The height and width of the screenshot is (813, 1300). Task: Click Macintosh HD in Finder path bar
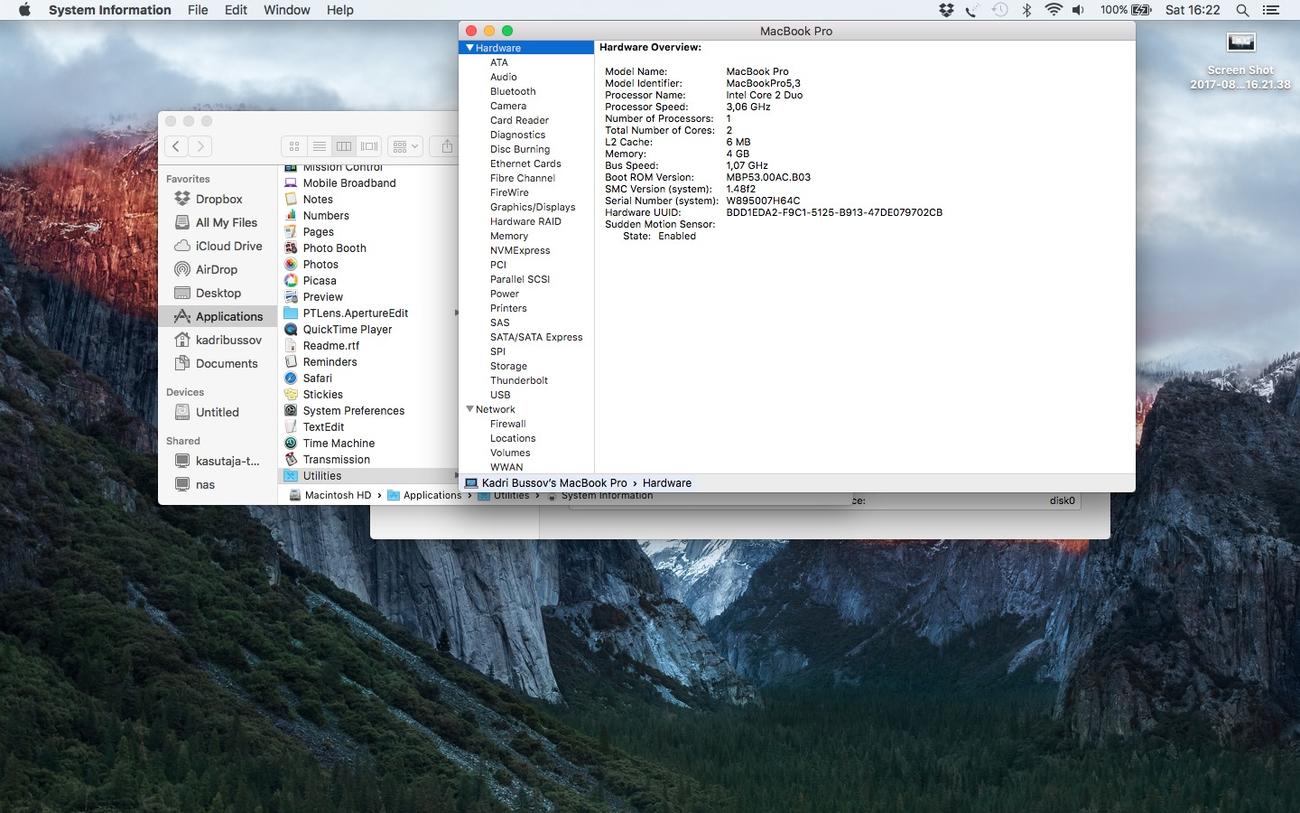coord(330,495)
